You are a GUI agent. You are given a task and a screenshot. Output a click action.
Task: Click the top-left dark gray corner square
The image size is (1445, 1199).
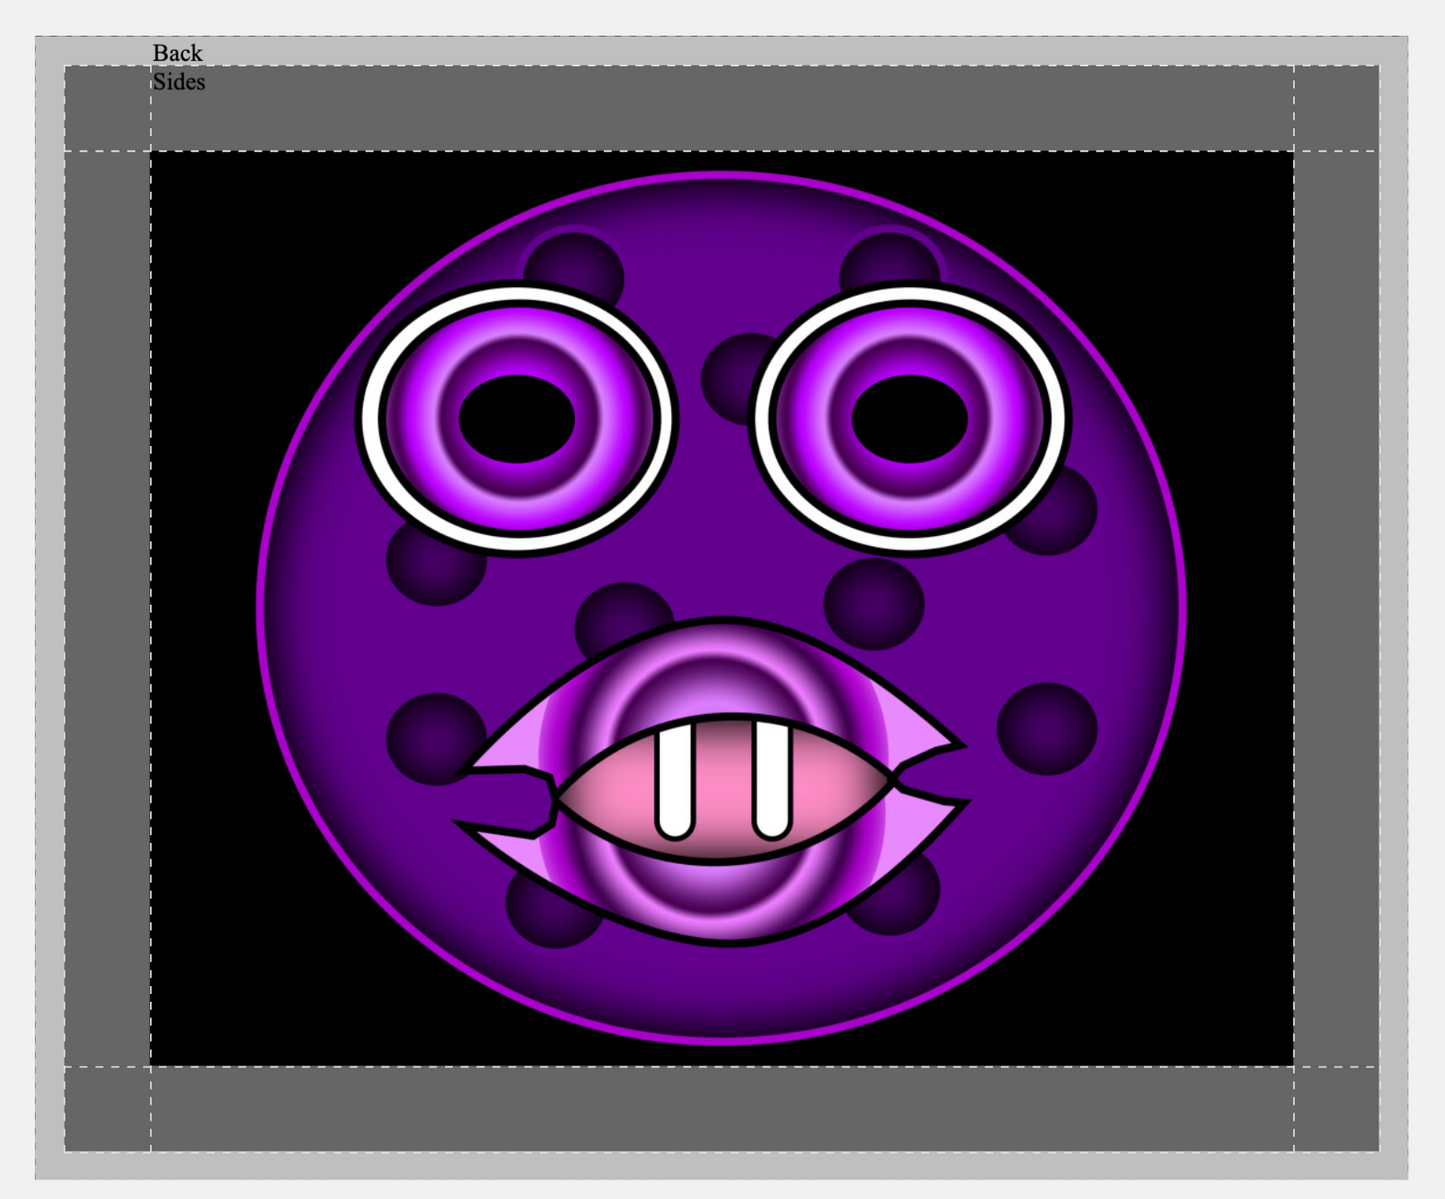click(x=108, y=108)
